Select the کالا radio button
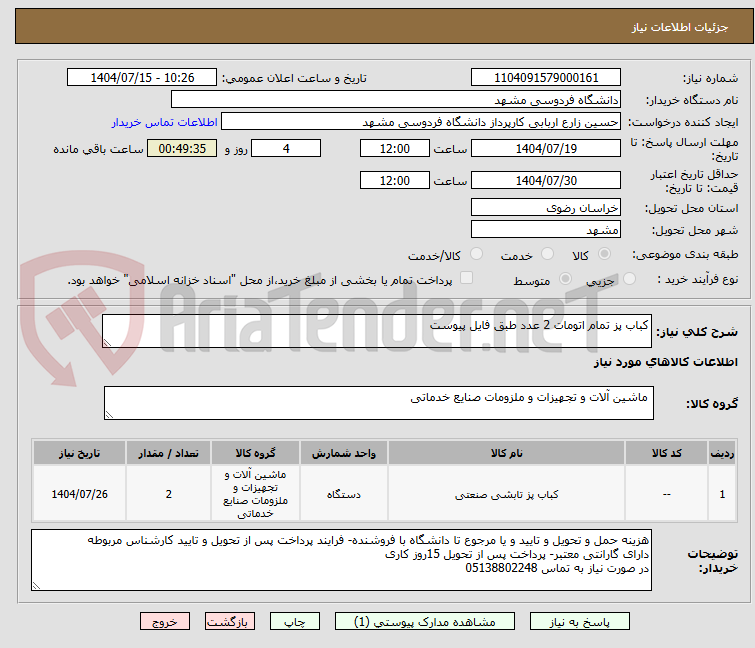This screenshot has height=648, width=755. (604, 254)
